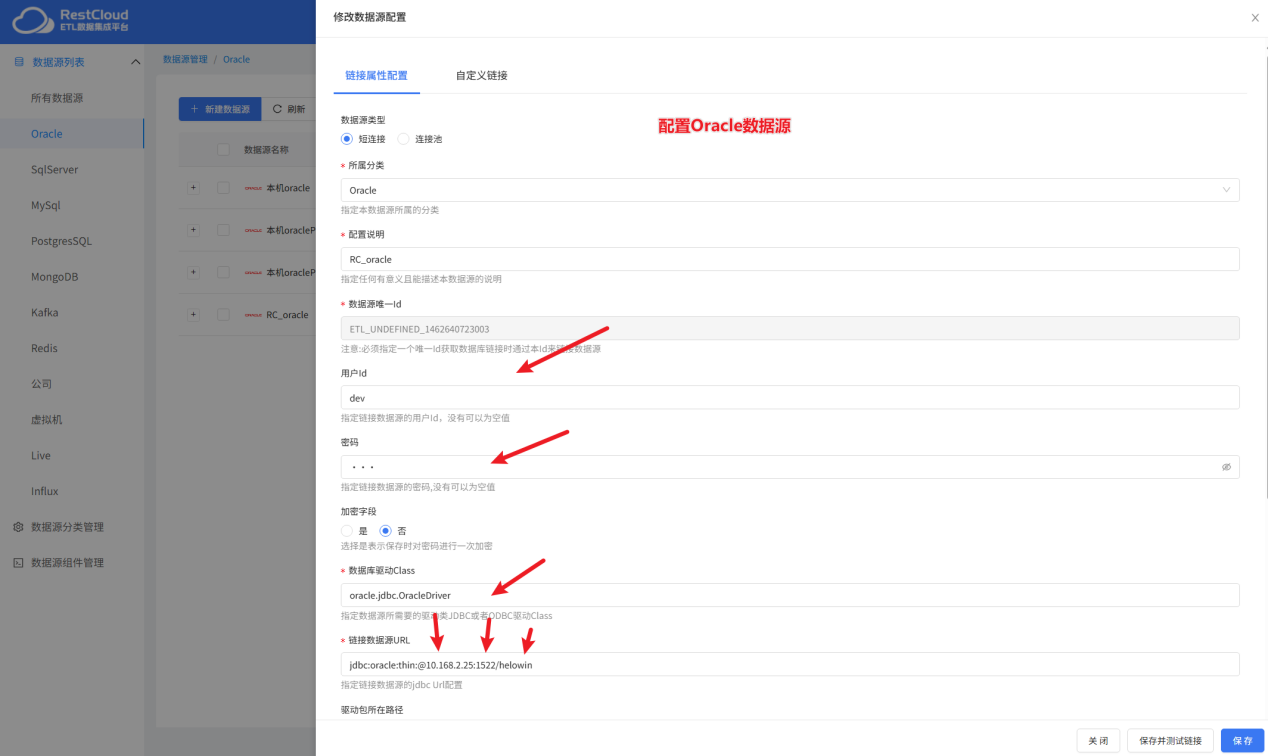The height and width of the screenshot is (756, 1268).
Task: Tick the checkbox for 本机oracle row
Action: (x=223, y=188)
